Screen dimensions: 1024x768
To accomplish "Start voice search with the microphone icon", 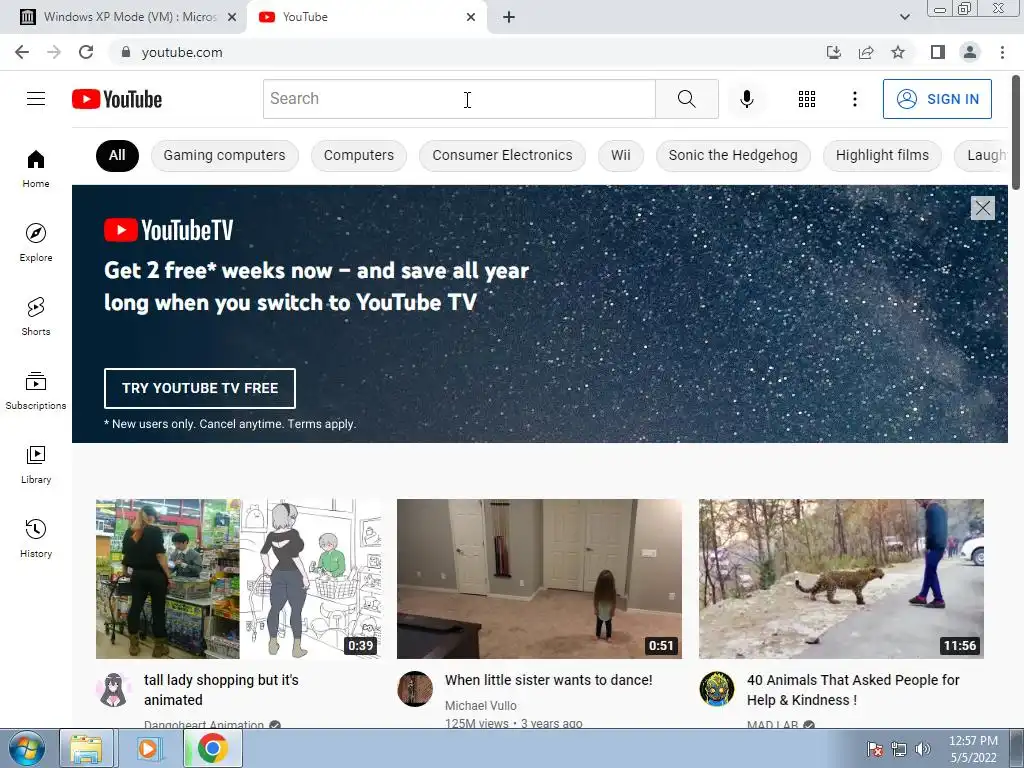I will 746,99.
